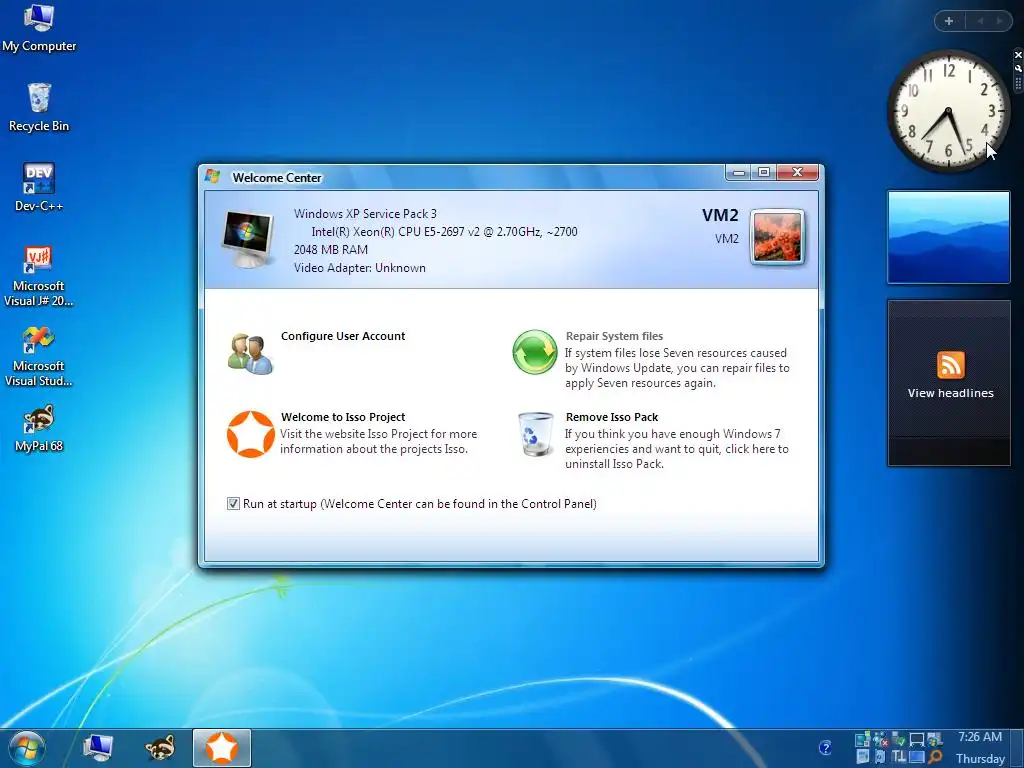
Task: Minimize the Welcome Center window
Action: coord(739,172)
